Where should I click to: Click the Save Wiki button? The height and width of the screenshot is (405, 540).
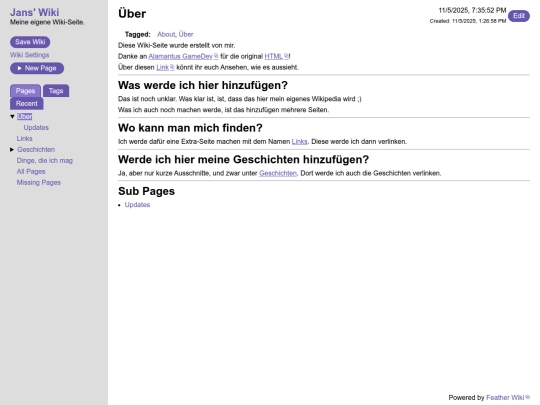tap(30, 42)
